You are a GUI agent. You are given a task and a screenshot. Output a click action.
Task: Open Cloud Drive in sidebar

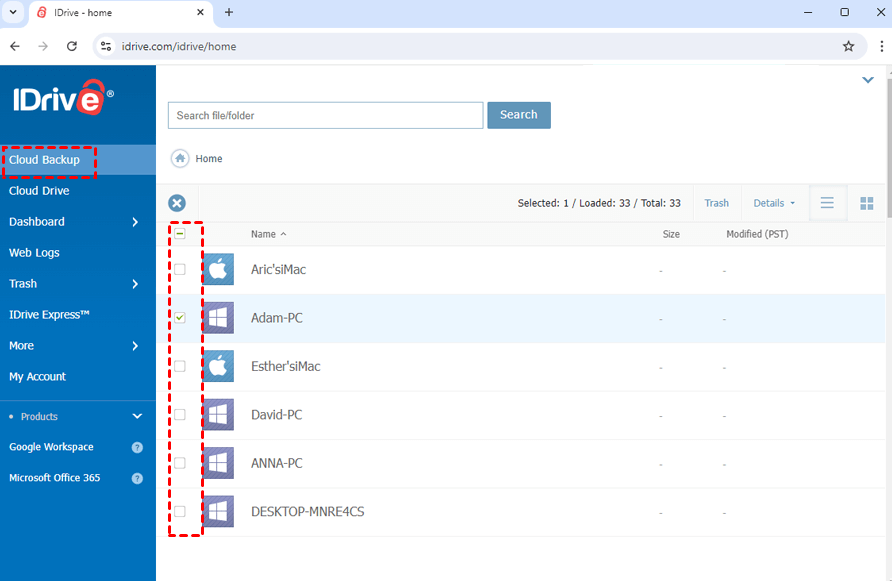39,191
